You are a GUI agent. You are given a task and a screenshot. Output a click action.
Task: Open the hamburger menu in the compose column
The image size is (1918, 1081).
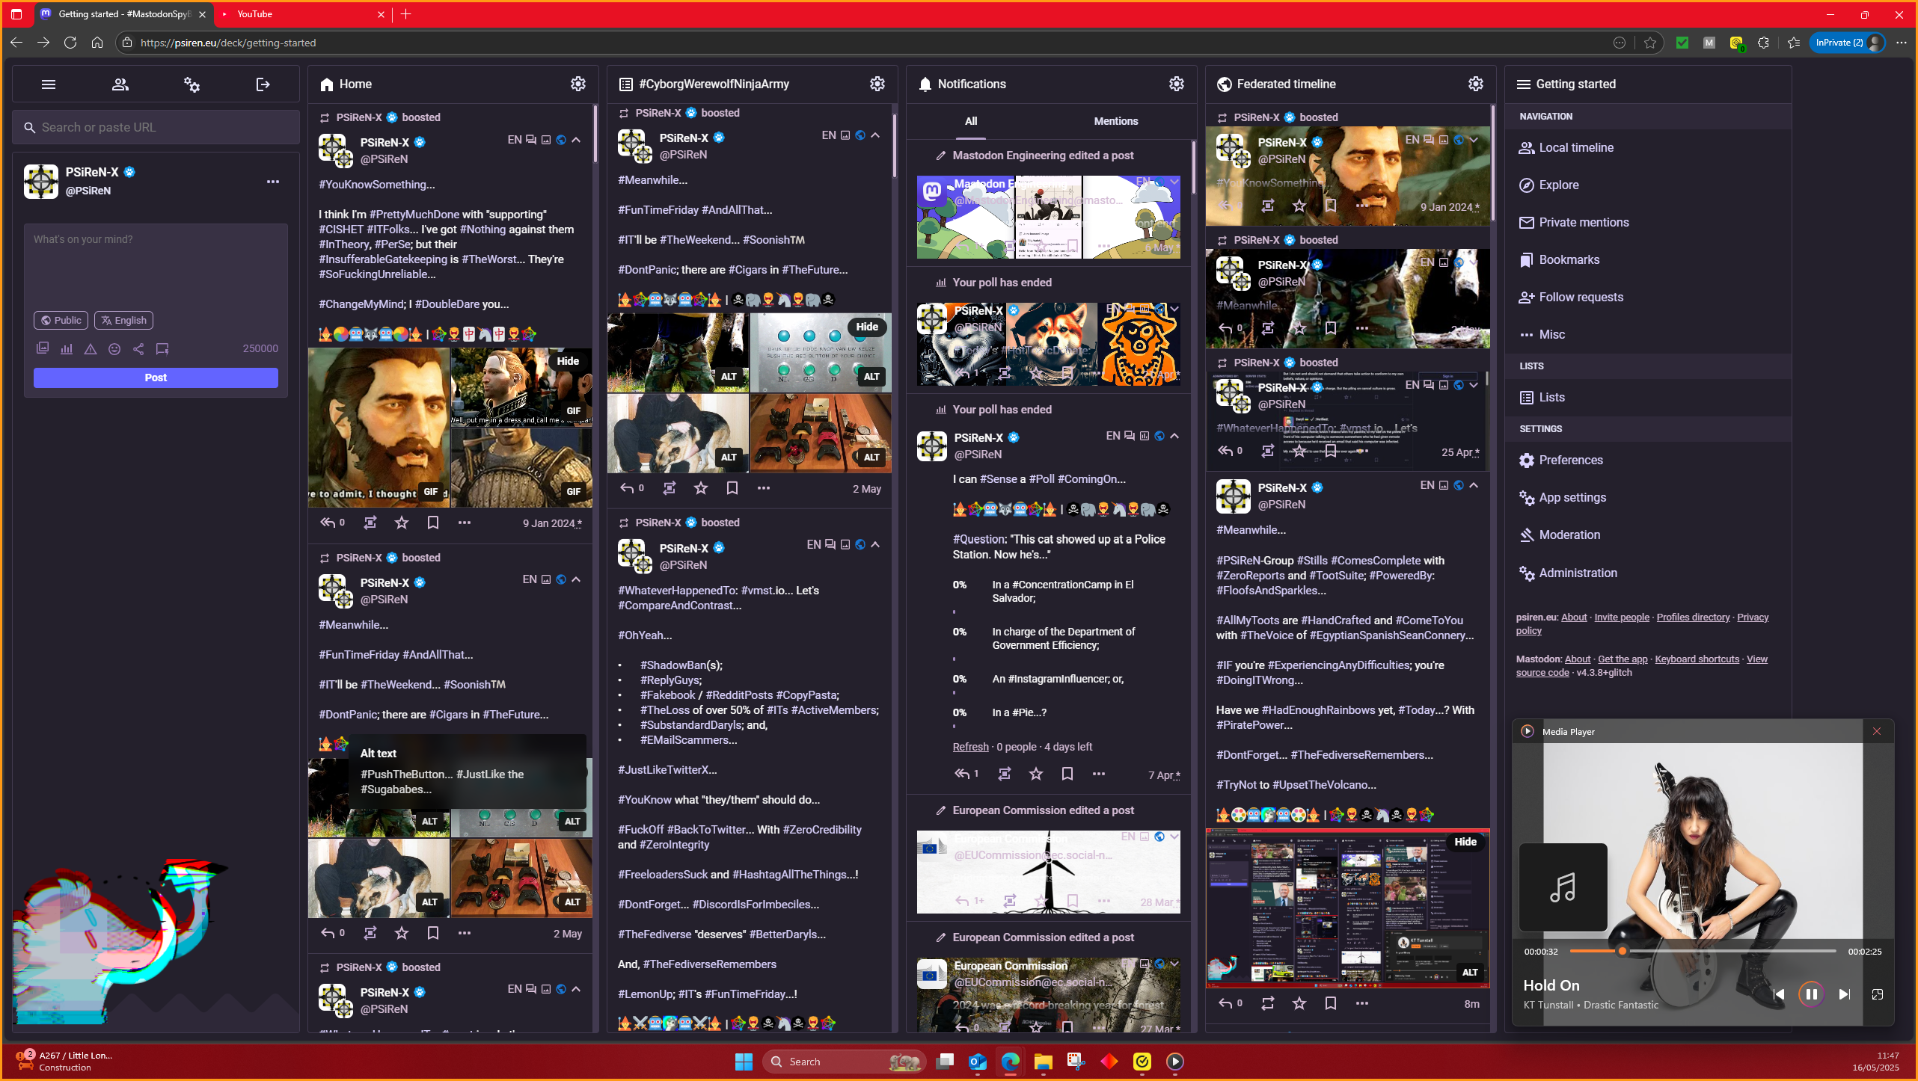48,85
